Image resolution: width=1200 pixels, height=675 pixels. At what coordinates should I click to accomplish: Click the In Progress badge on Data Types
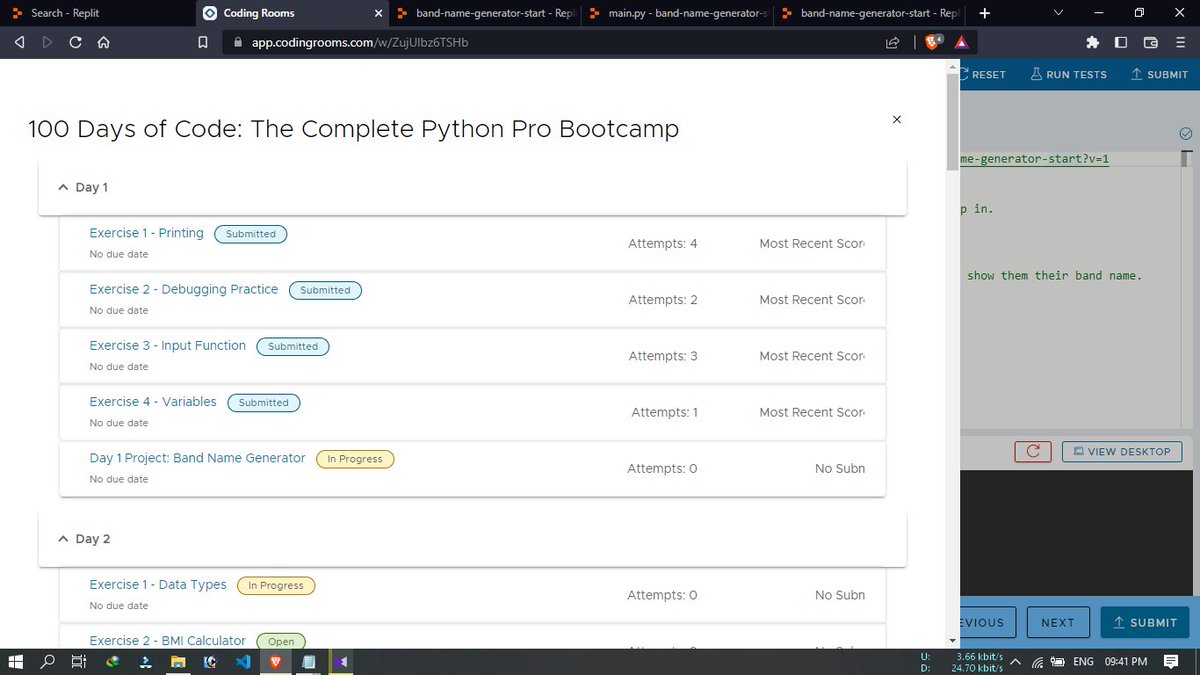pyautogui.click(x=276, y=585)
